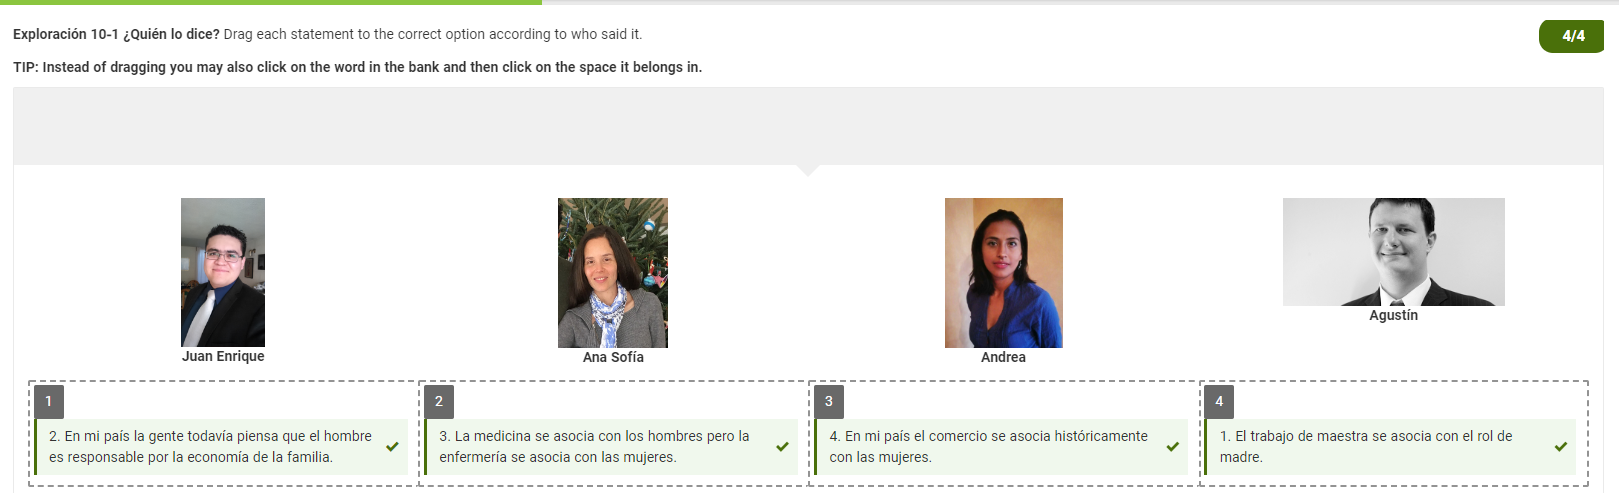Click the green progress bar at top
Screen dimensions: 1619x493
pos(270,2)
